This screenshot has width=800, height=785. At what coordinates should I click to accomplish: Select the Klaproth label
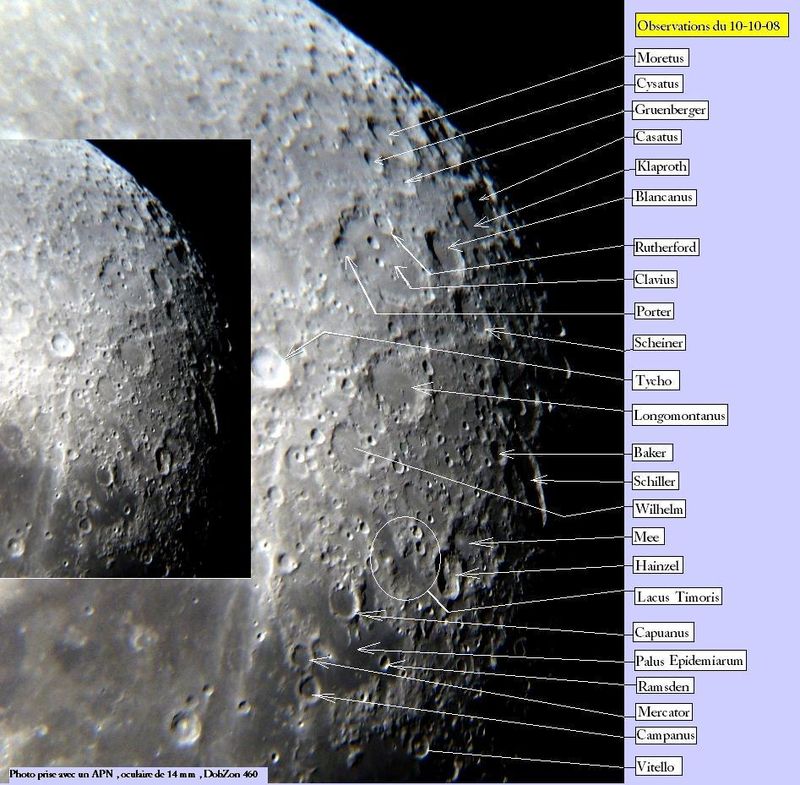[x=662, y=166]
